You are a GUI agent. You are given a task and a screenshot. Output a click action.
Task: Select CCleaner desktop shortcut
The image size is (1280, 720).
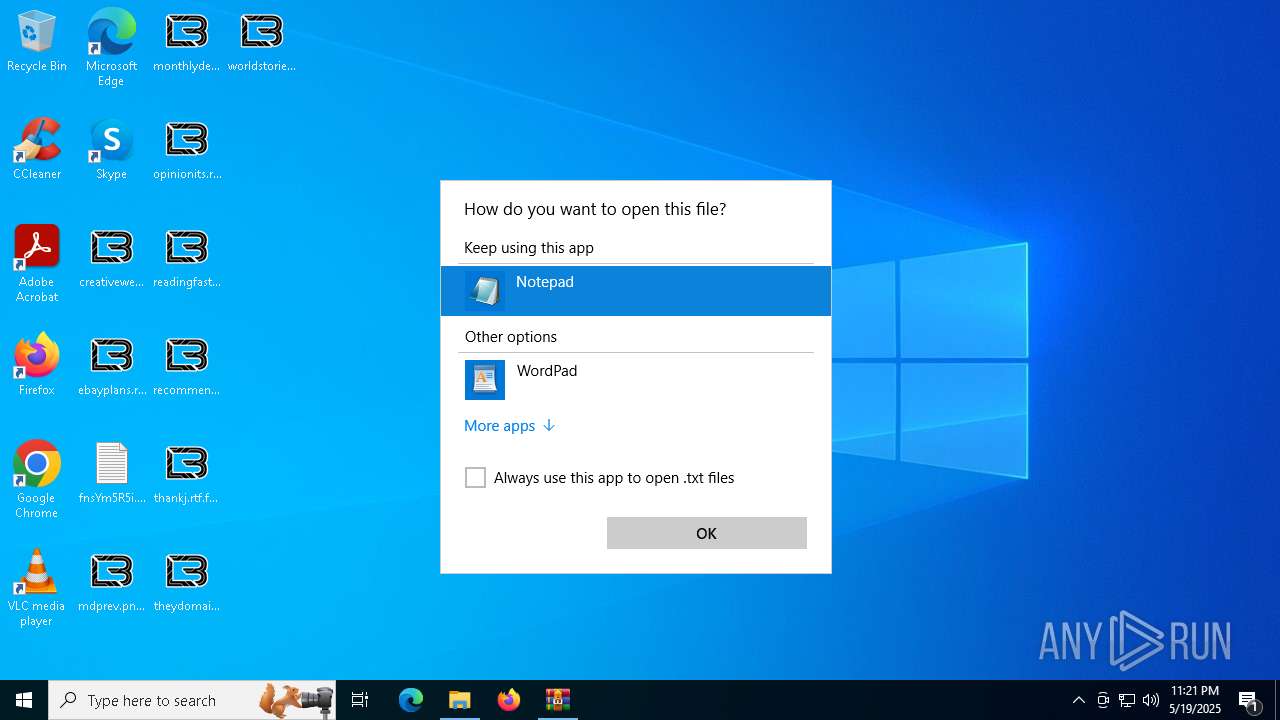37,150
